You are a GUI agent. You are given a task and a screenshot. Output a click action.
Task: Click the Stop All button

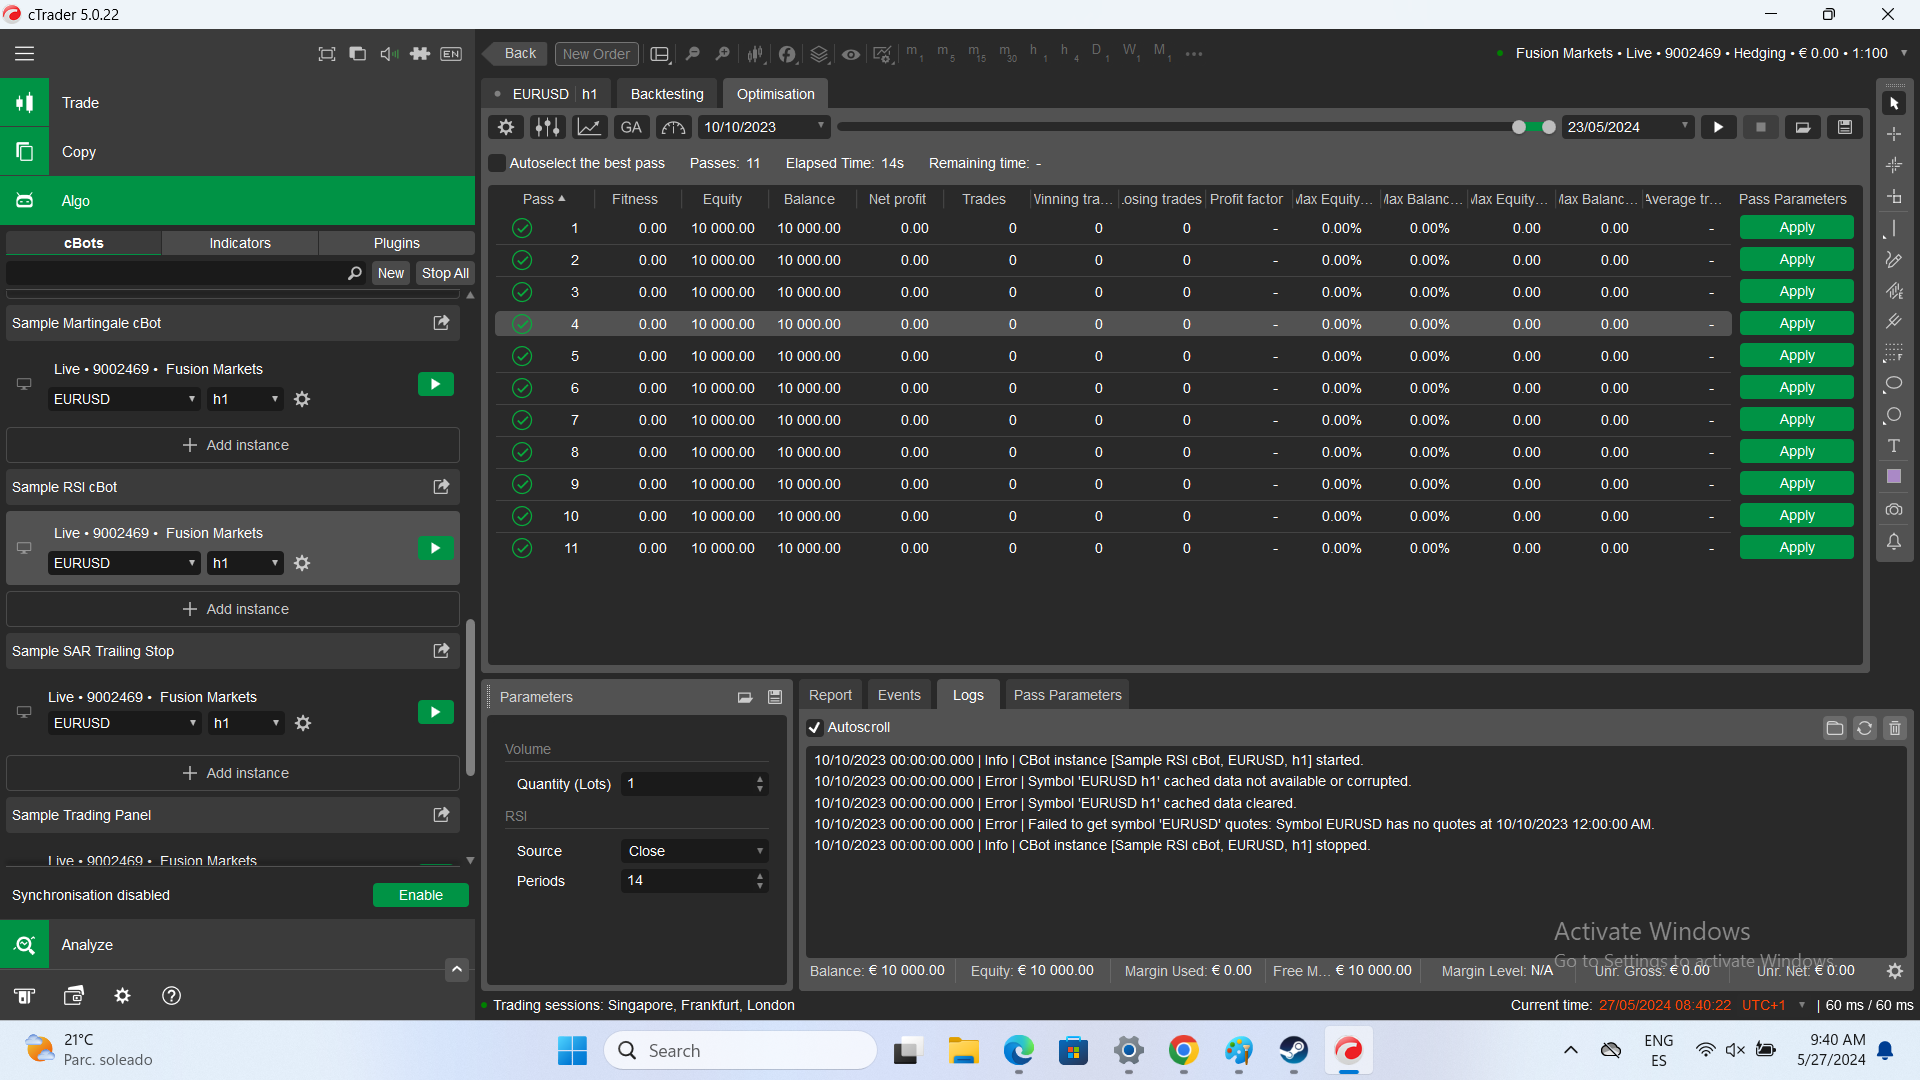(445, 273)
